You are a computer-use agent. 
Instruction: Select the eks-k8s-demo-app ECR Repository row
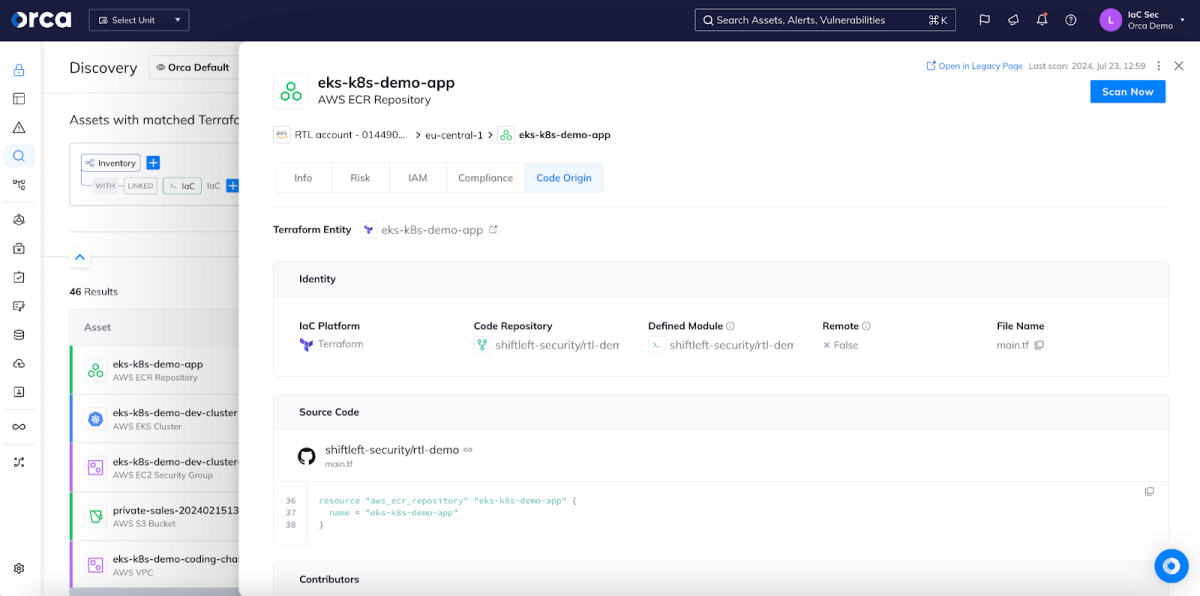click(155, 370)
